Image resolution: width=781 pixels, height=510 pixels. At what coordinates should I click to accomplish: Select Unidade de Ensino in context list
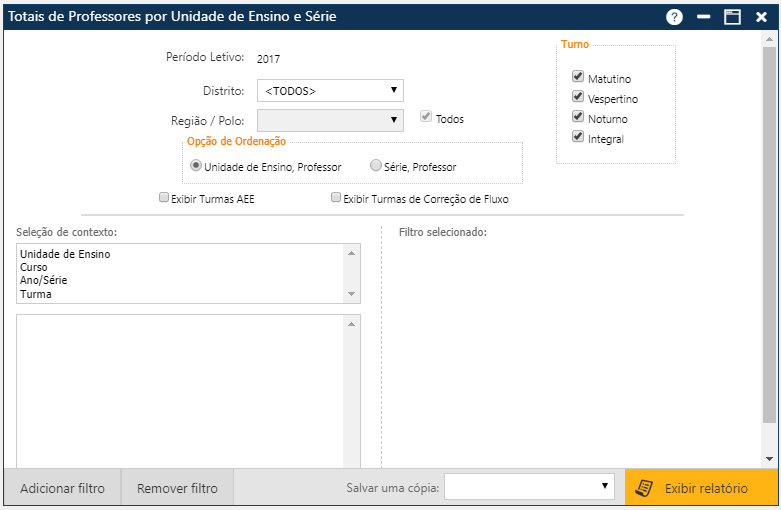pos(65,254)
